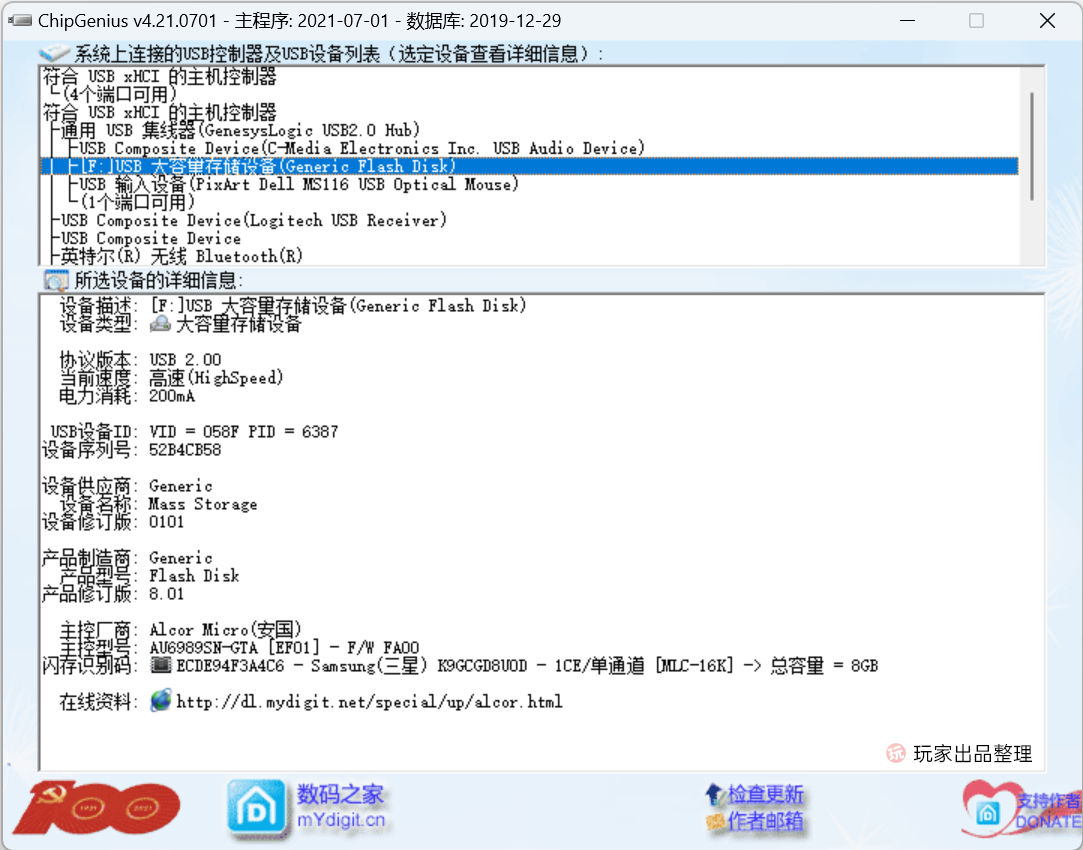1083x850 pixels.
Task: Click the magnifier icon by selected device details header
Action: coord(56,280)
